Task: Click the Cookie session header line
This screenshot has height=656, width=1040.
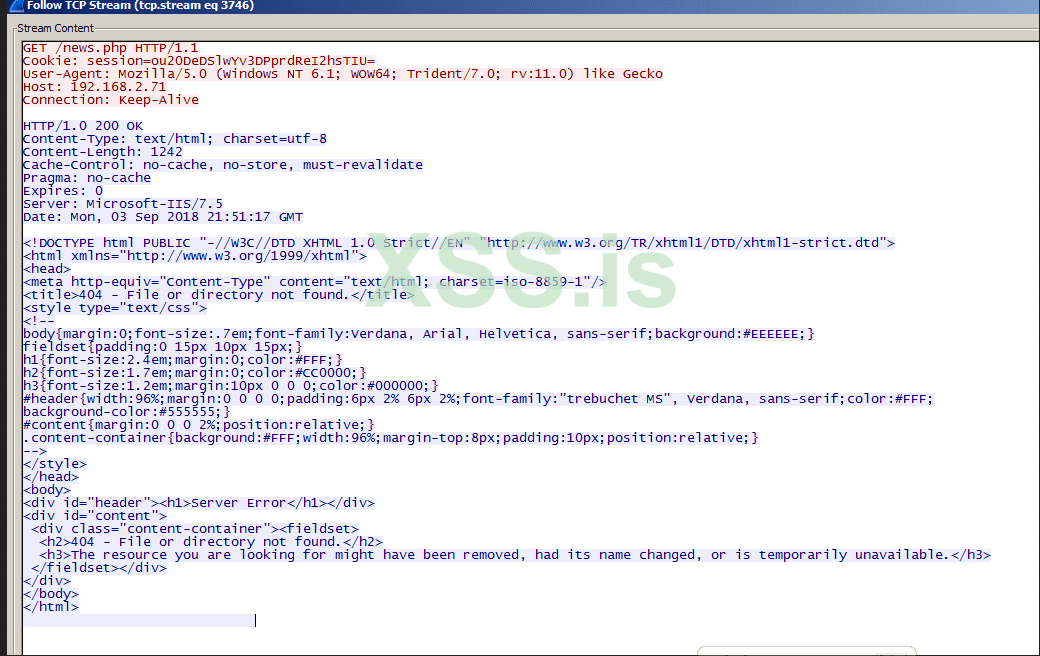Action: [198, 60]
